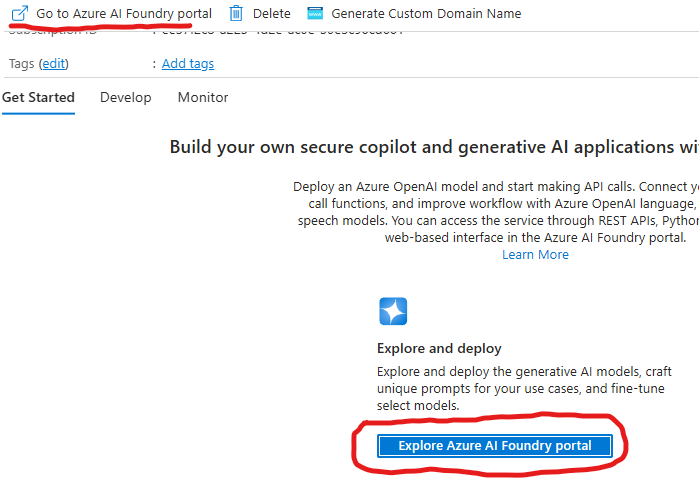This screenshot has width=699, height=481.
Task: Click the Explore Azure AI Foundry portal button
Action: [x=495, y=446]
